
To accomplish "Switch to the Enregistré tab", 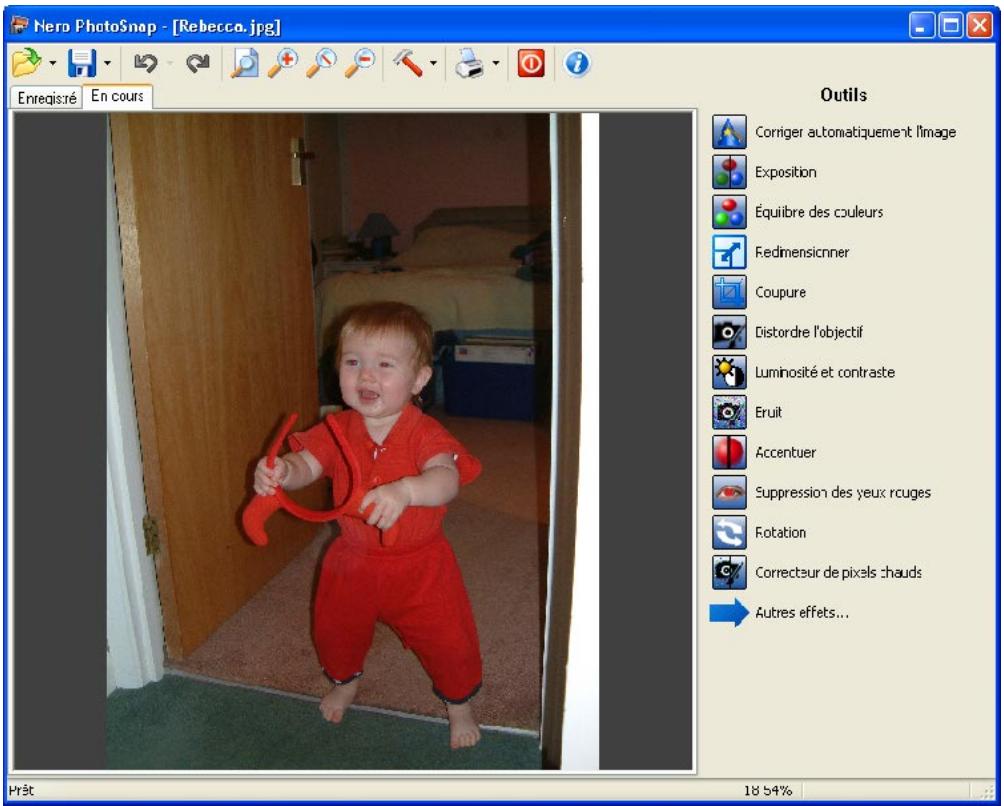I will (x=47, y=97).
